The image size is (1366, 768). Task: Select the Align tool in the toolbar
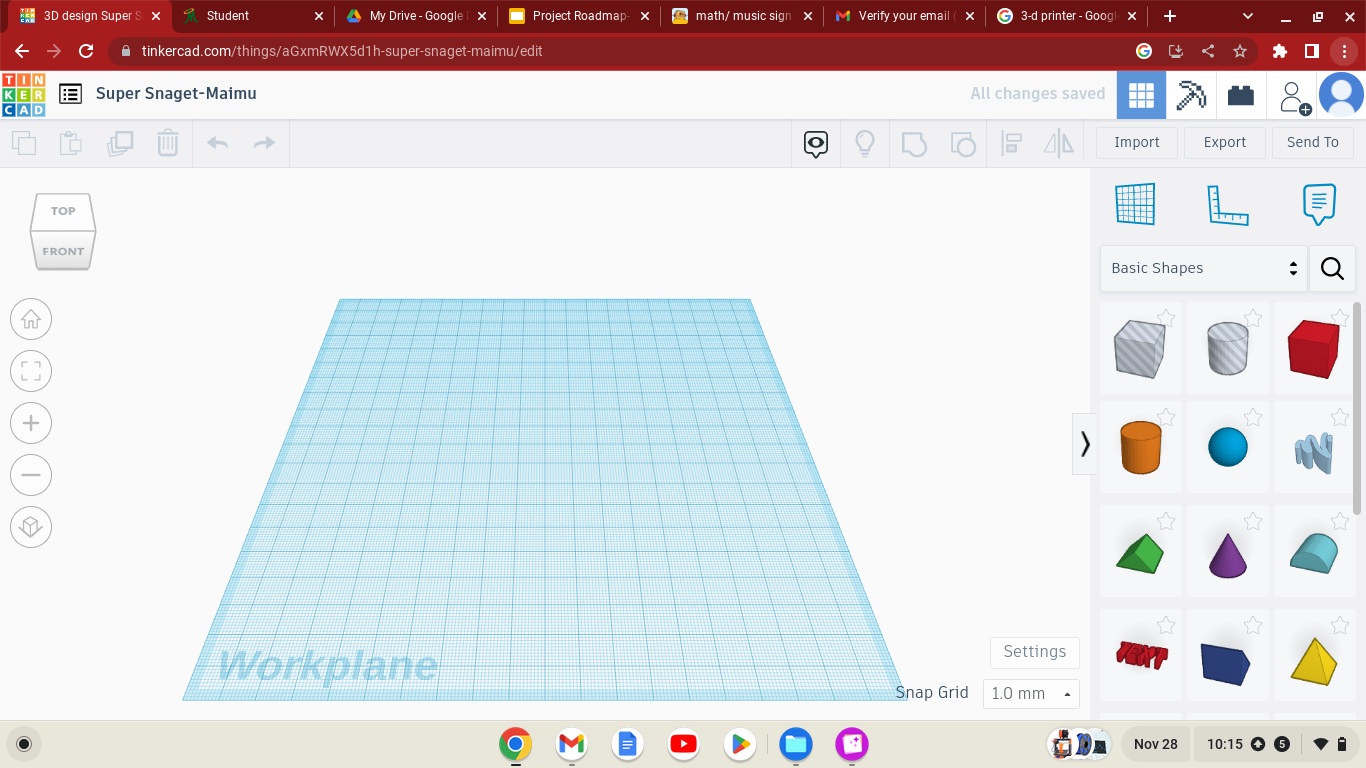[x=1011, y=143]
